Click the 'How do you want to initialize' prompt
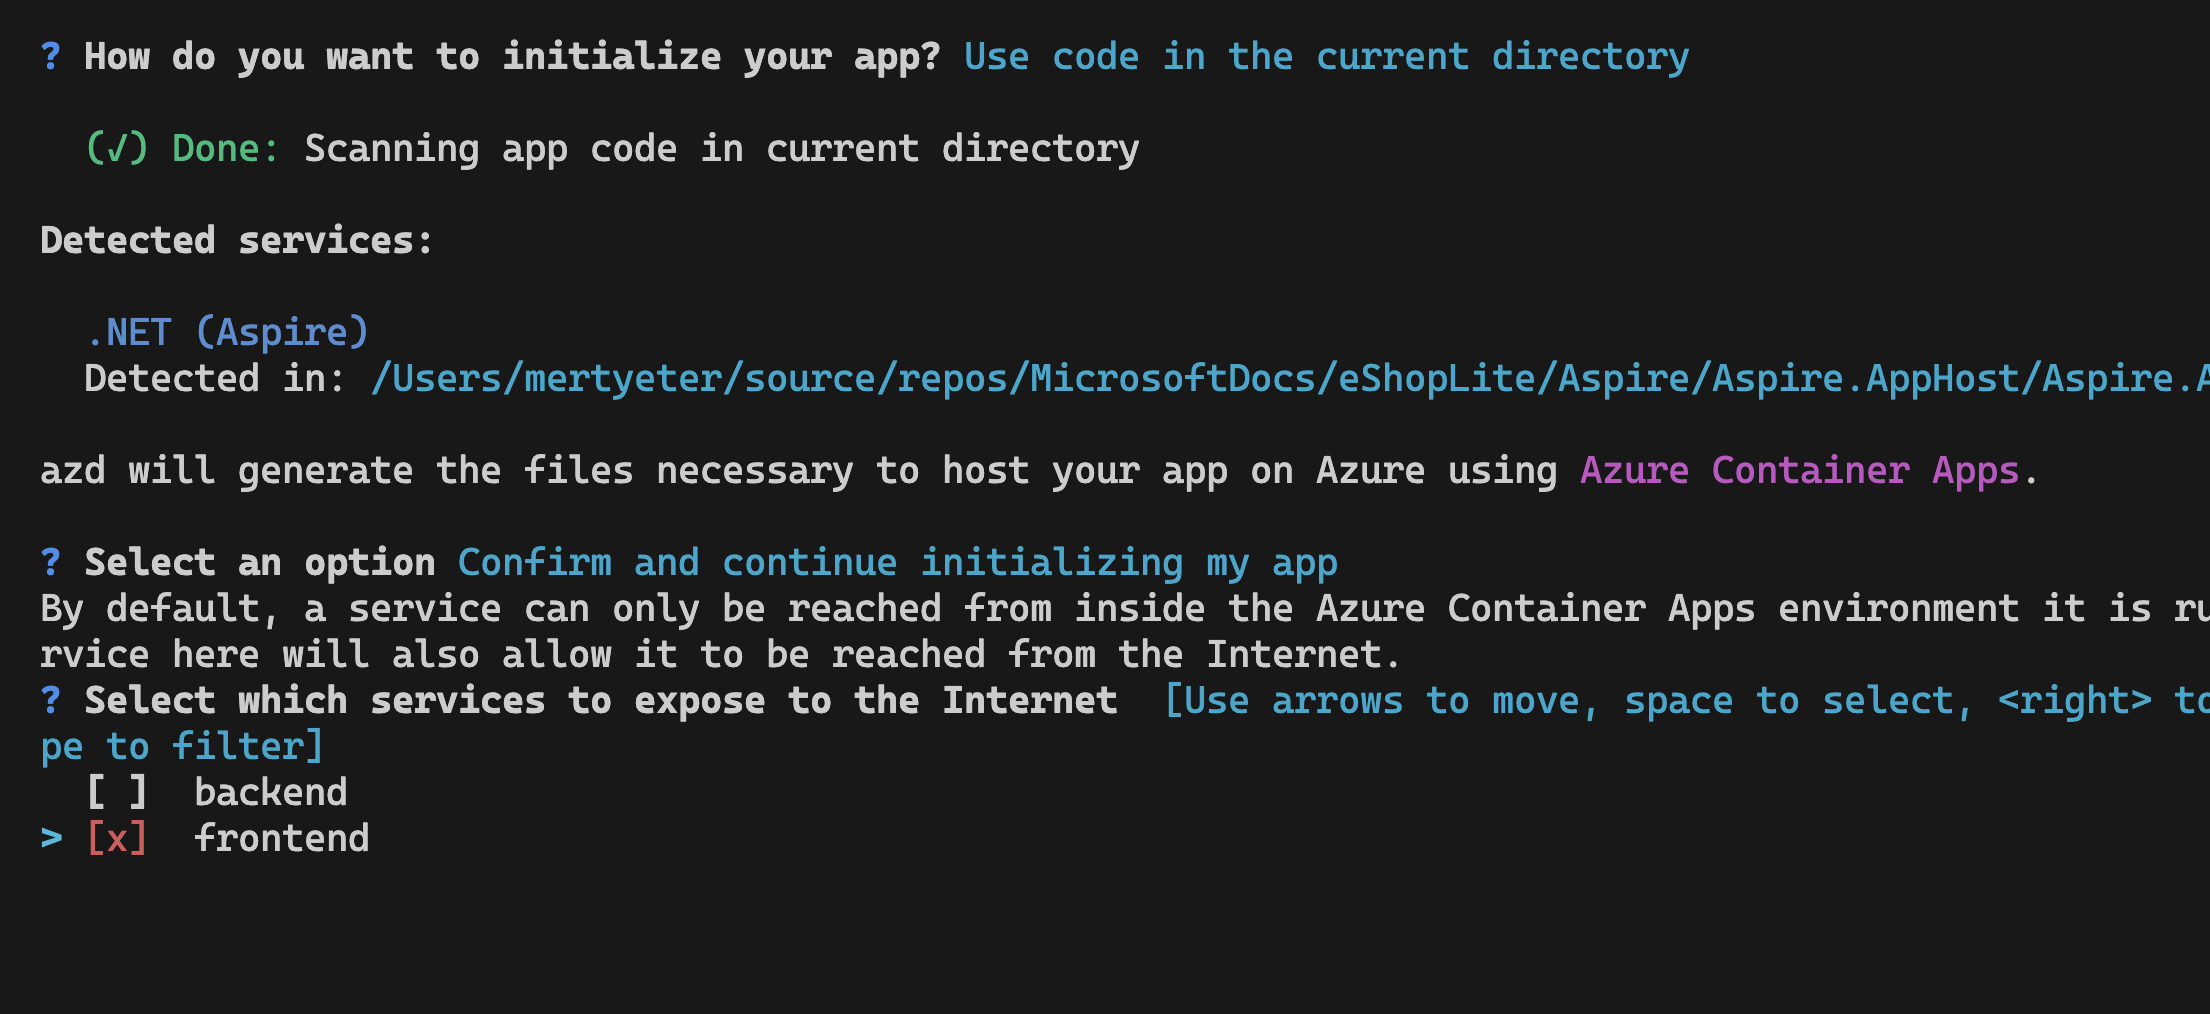This screenshot has height=1014, width=2210. [512, 57]
